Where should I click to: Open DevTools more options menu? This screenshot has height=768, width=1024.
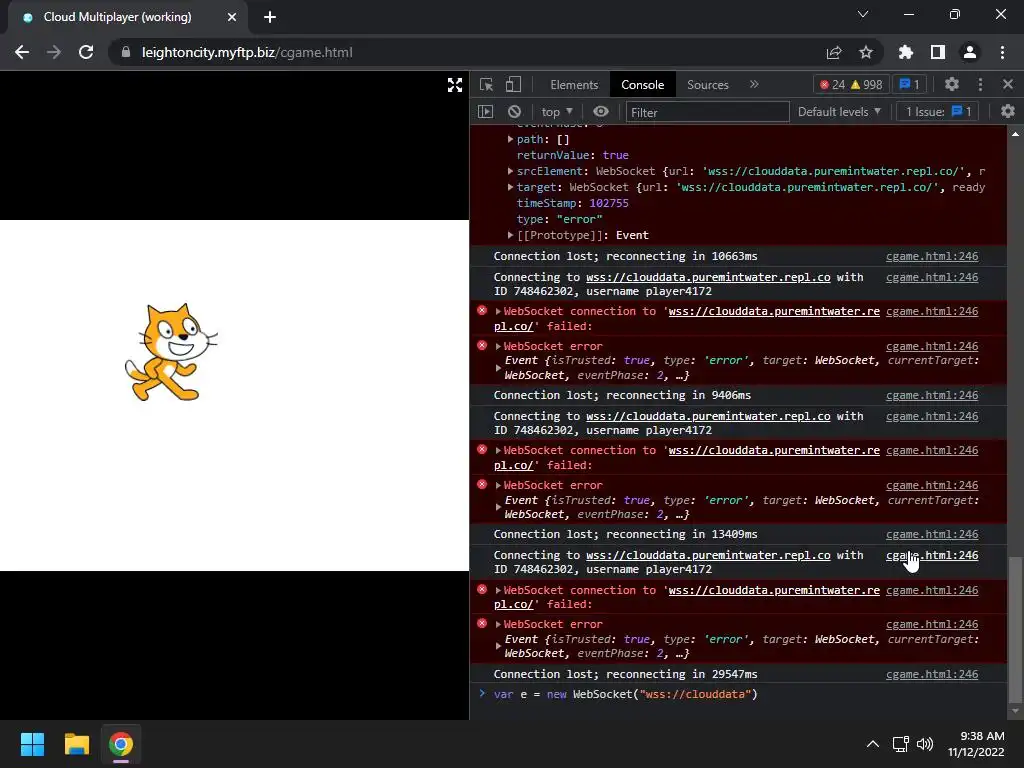tap(980, 84)
